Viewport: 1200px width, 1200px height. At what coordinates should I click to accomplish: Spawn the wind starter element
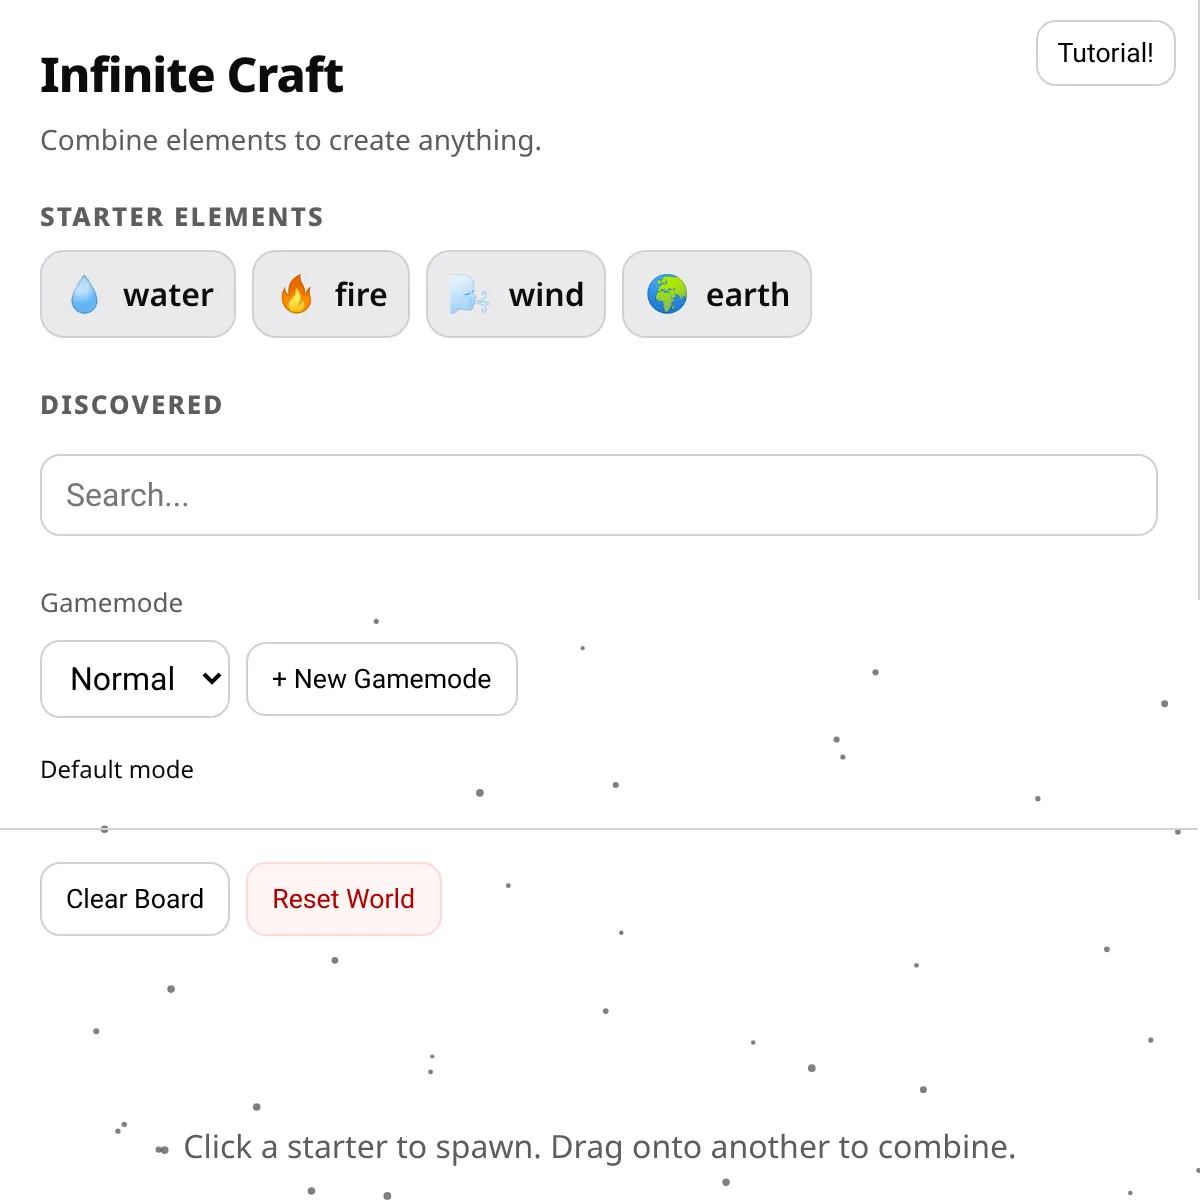(516, 295)
